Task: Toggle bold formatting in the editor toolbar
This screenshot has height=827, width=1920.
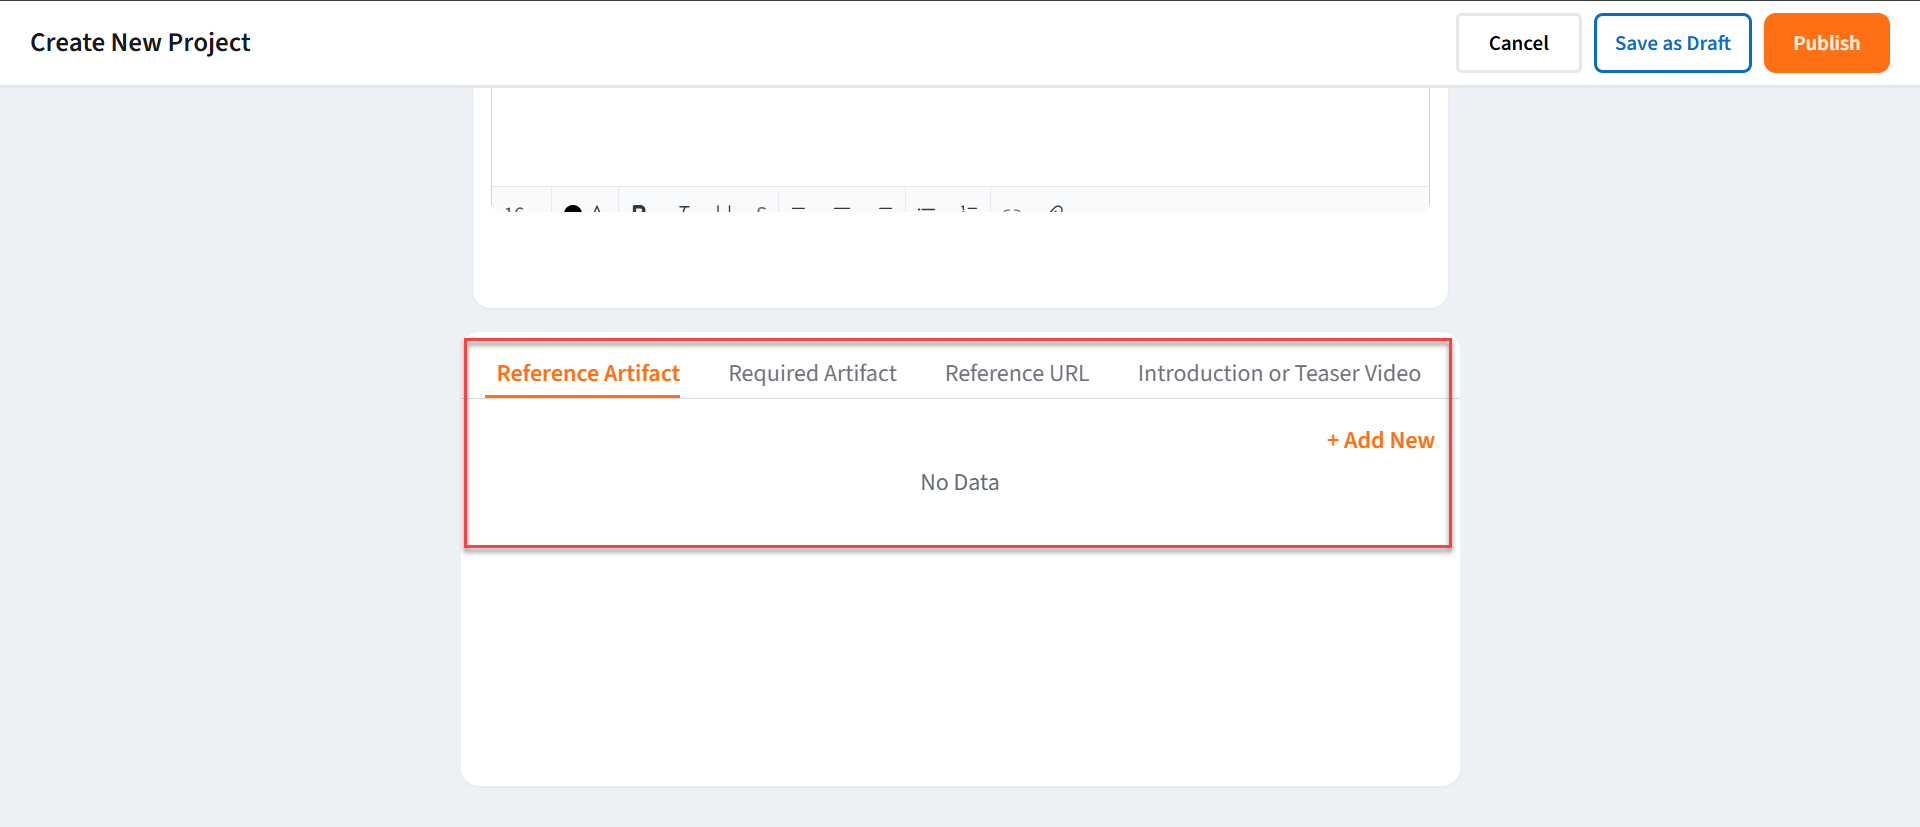Action: 639,209
